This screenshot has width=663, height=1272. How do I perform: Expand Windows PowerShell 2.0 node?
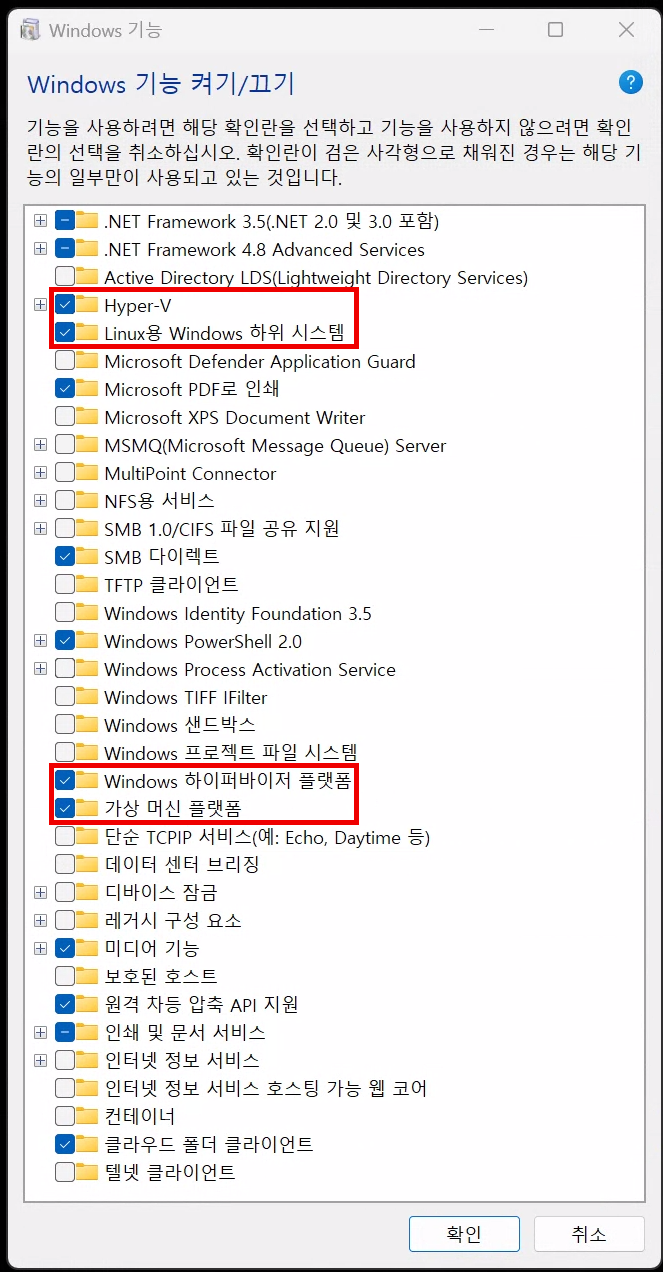click(x=40, y=640)
